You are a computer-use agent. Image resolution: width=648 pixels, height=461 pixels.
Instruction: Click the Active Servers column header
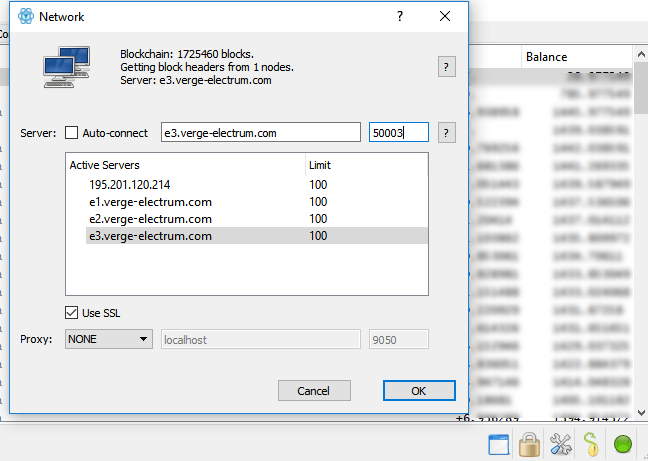coord(186,165)
